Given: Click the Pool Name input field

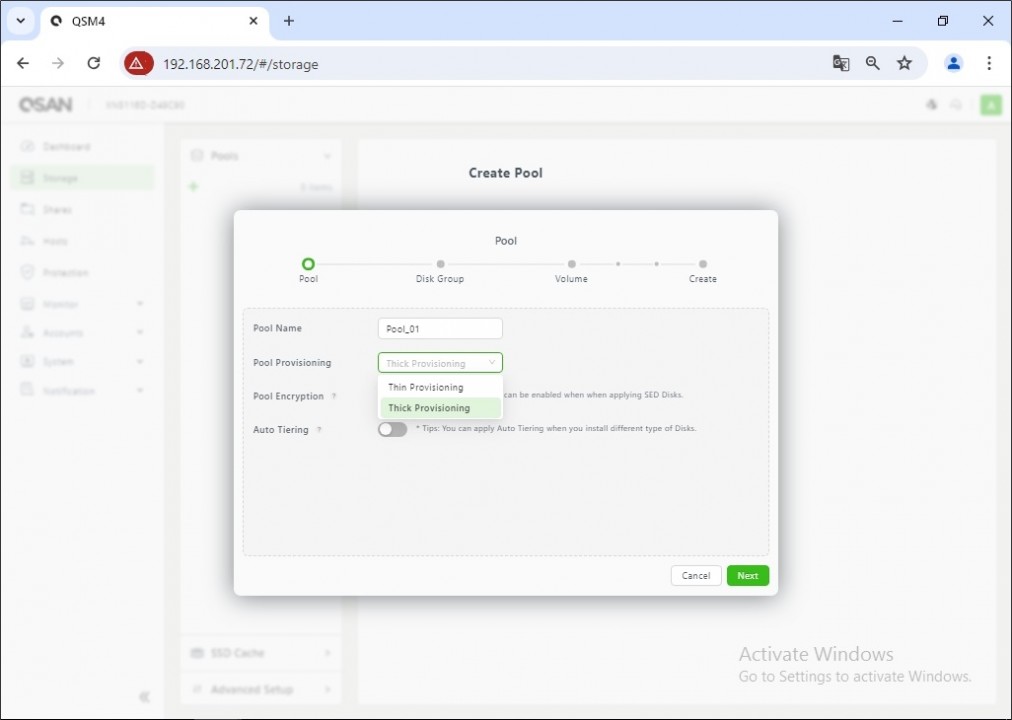Looking at the screenshot, I should point(440,329).
